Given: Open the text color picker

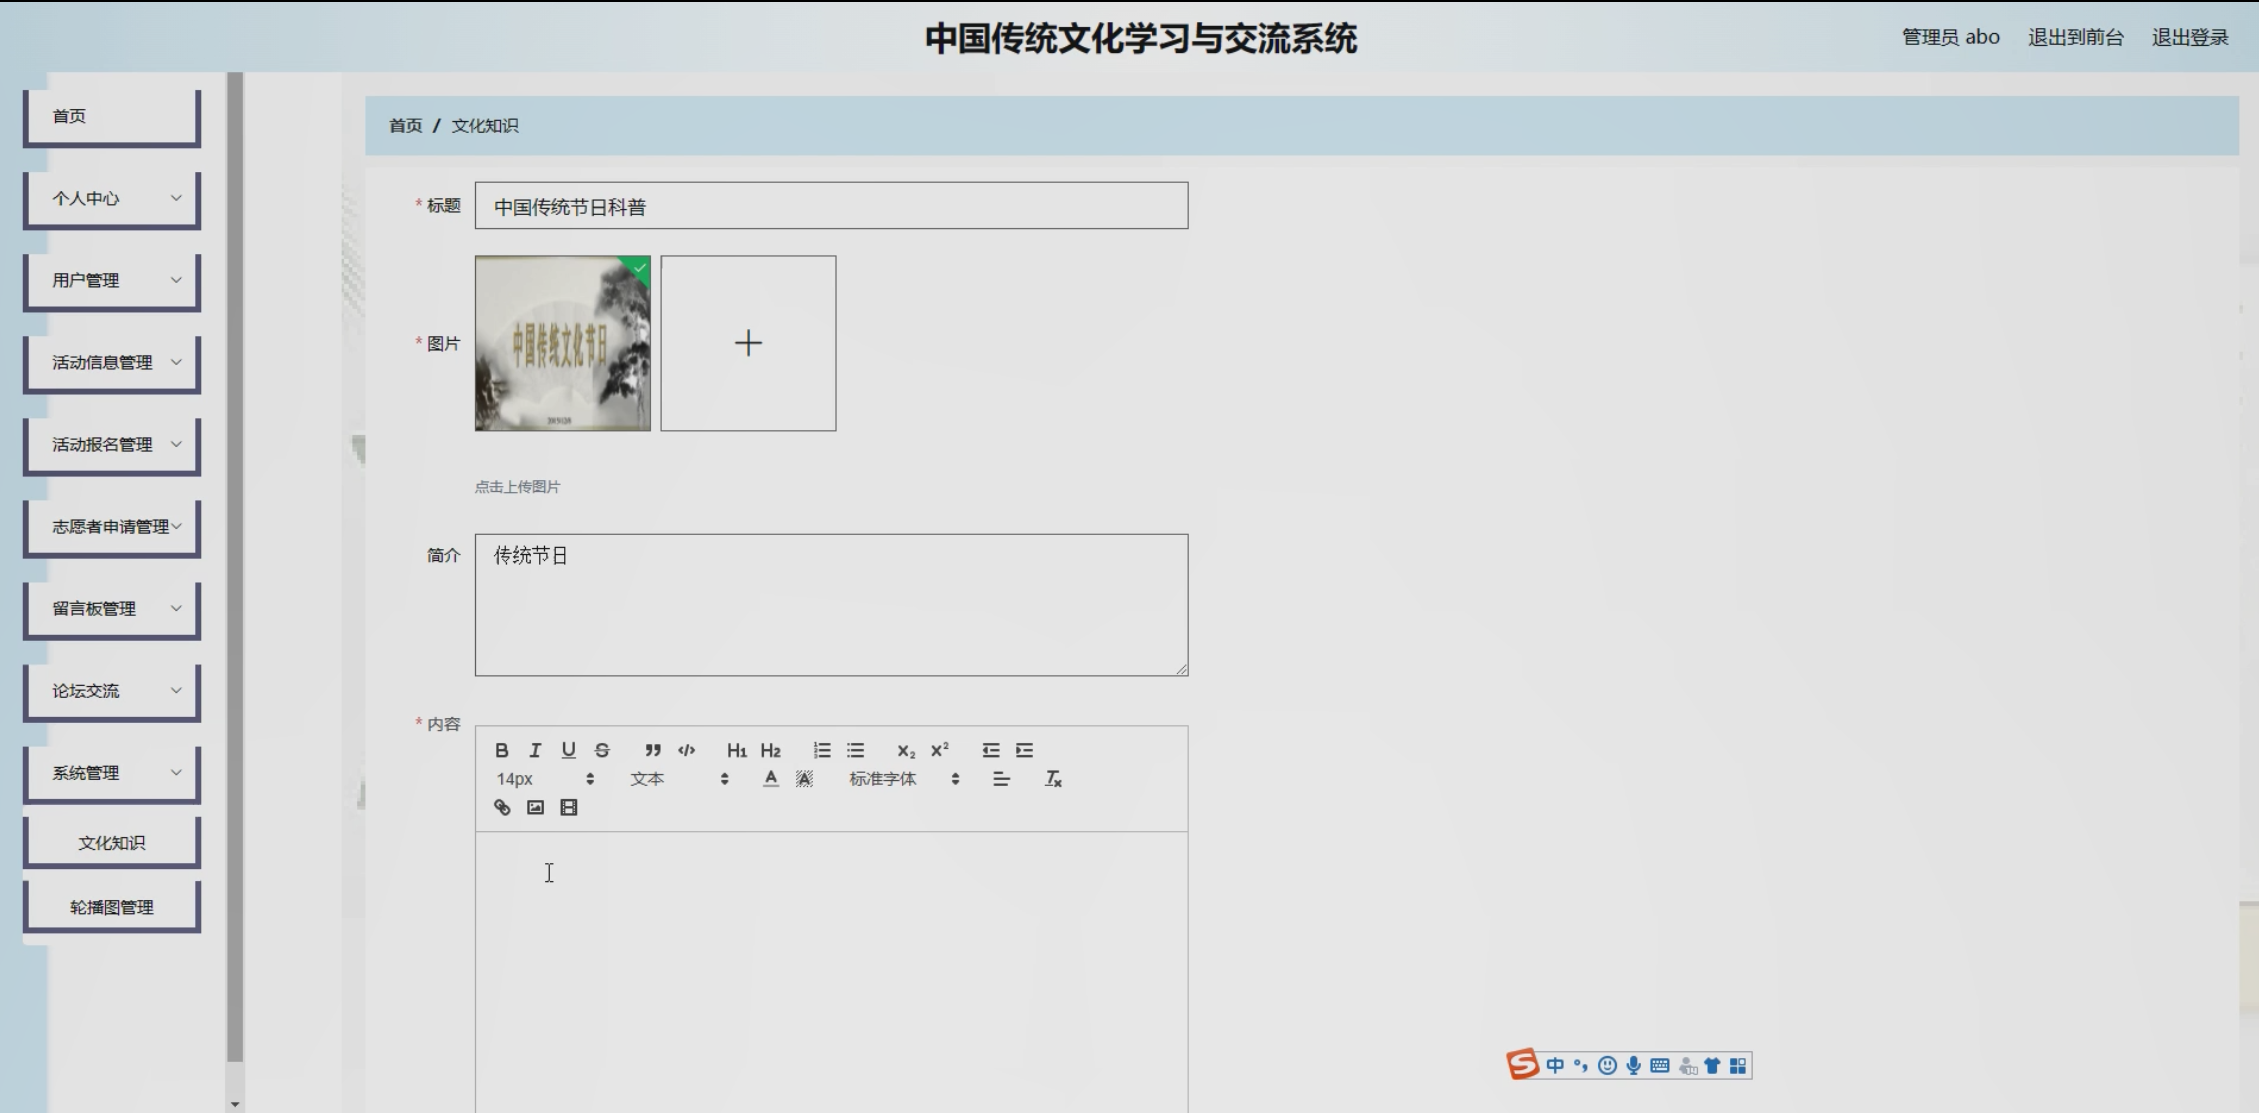Looking at the screenshot, I should (770, 779).
